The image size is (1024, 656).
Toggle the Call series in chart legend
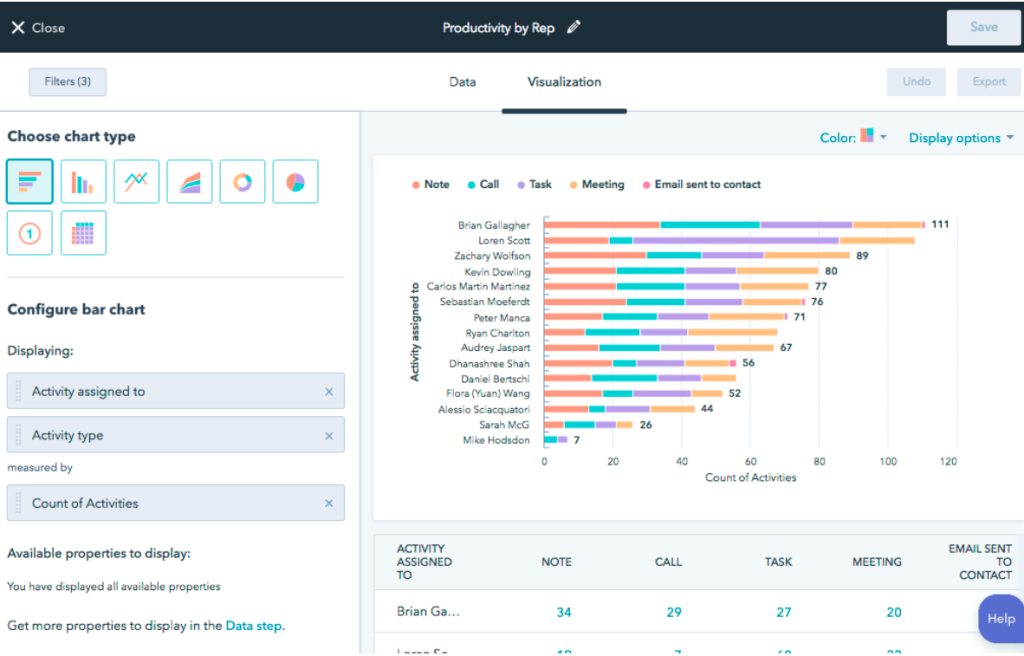tap(482, 185)
